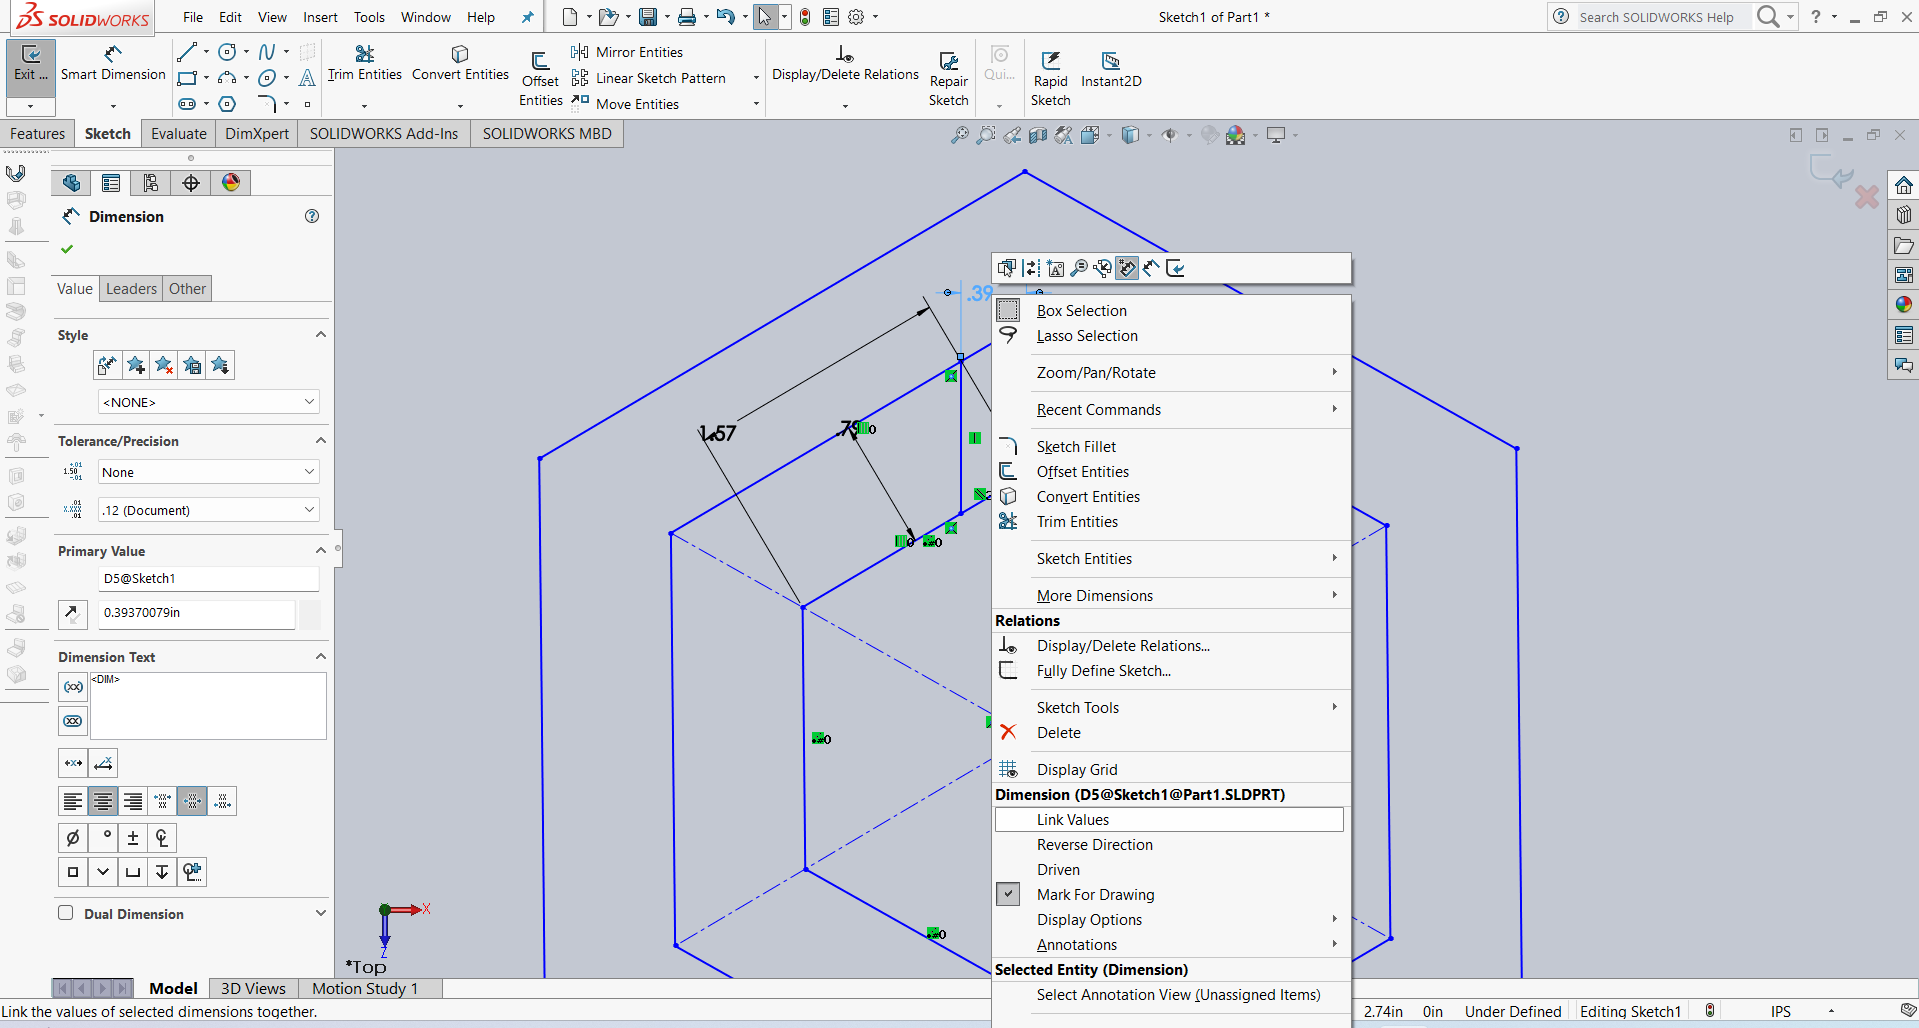
Task: Collapse the Primary Value section
Action: pyautogui.click(x=321, y=551)
